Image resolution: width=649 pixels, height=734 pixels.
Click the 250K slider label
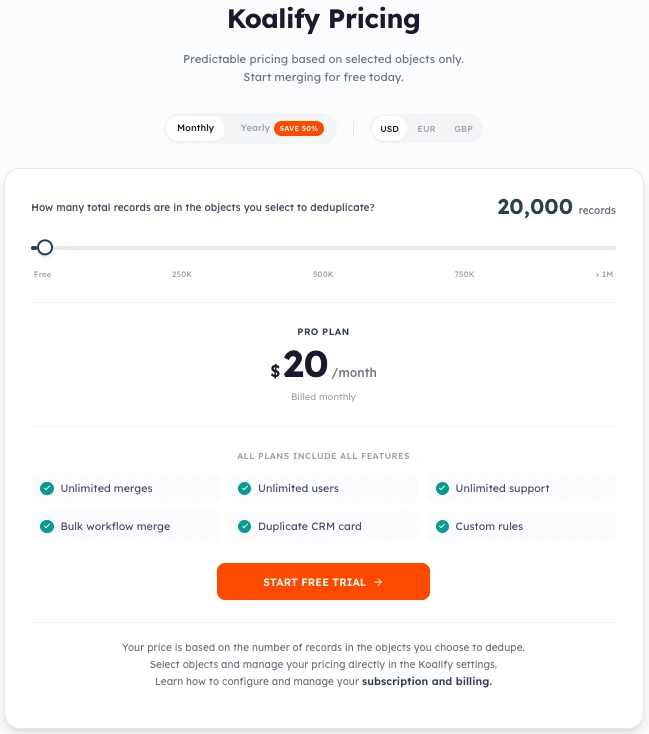[182, 274]
